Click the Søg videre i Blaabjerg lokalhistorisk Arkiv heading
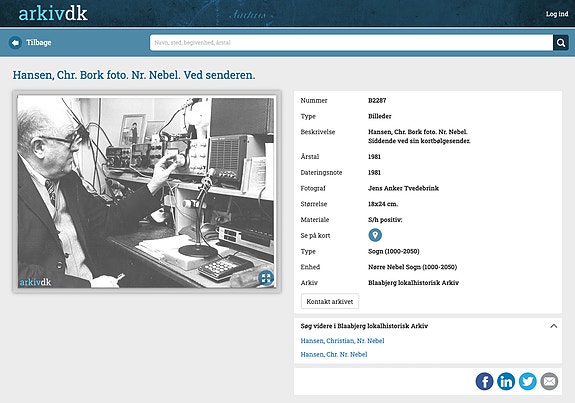This screenshot has height=403, width=575. [364, 326]
